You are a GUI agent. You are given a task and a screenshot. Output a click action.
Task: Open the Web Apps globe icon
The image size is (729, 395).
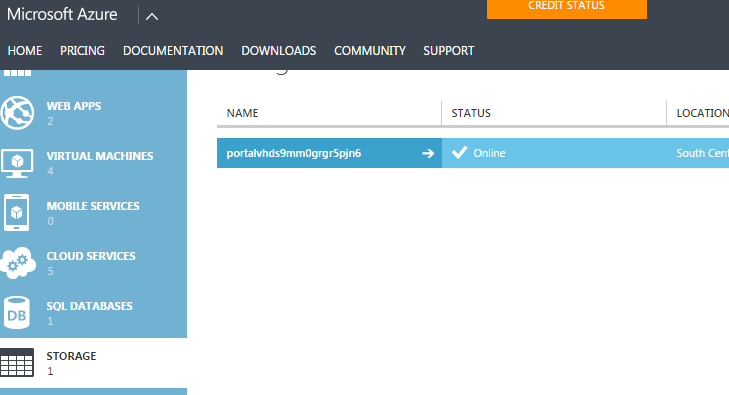(17, 113)
